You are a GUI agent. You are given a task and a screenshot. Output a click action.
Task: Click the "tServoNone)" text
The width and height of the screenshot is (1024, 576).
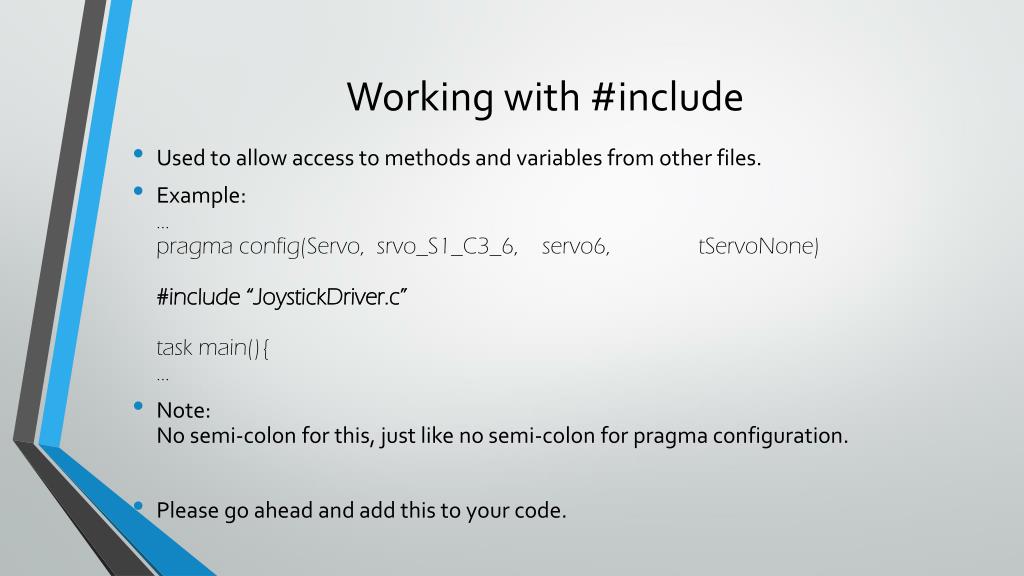tap(758, 247)
